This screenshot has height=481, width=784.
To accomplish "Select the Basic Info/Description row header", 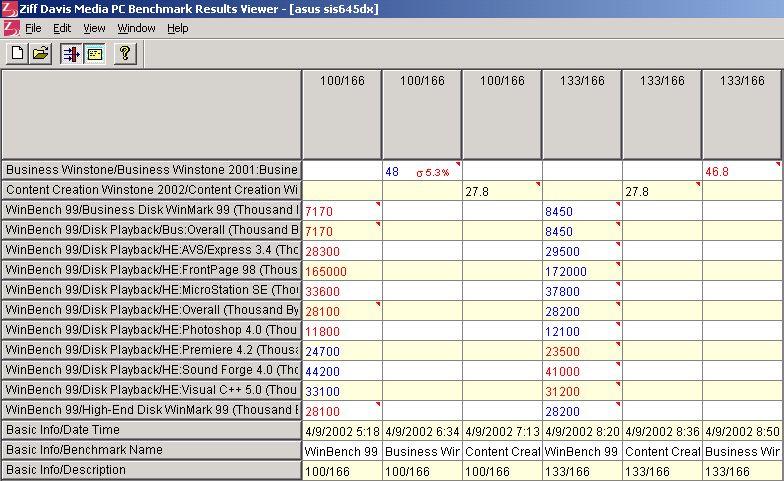I will point(152,470).
